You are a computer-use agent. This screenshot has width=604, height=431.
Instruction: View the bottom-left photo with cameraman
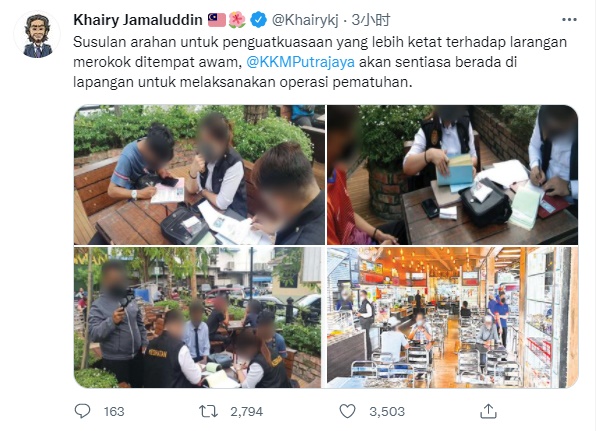pyautogui.click(x=197, y=317)
